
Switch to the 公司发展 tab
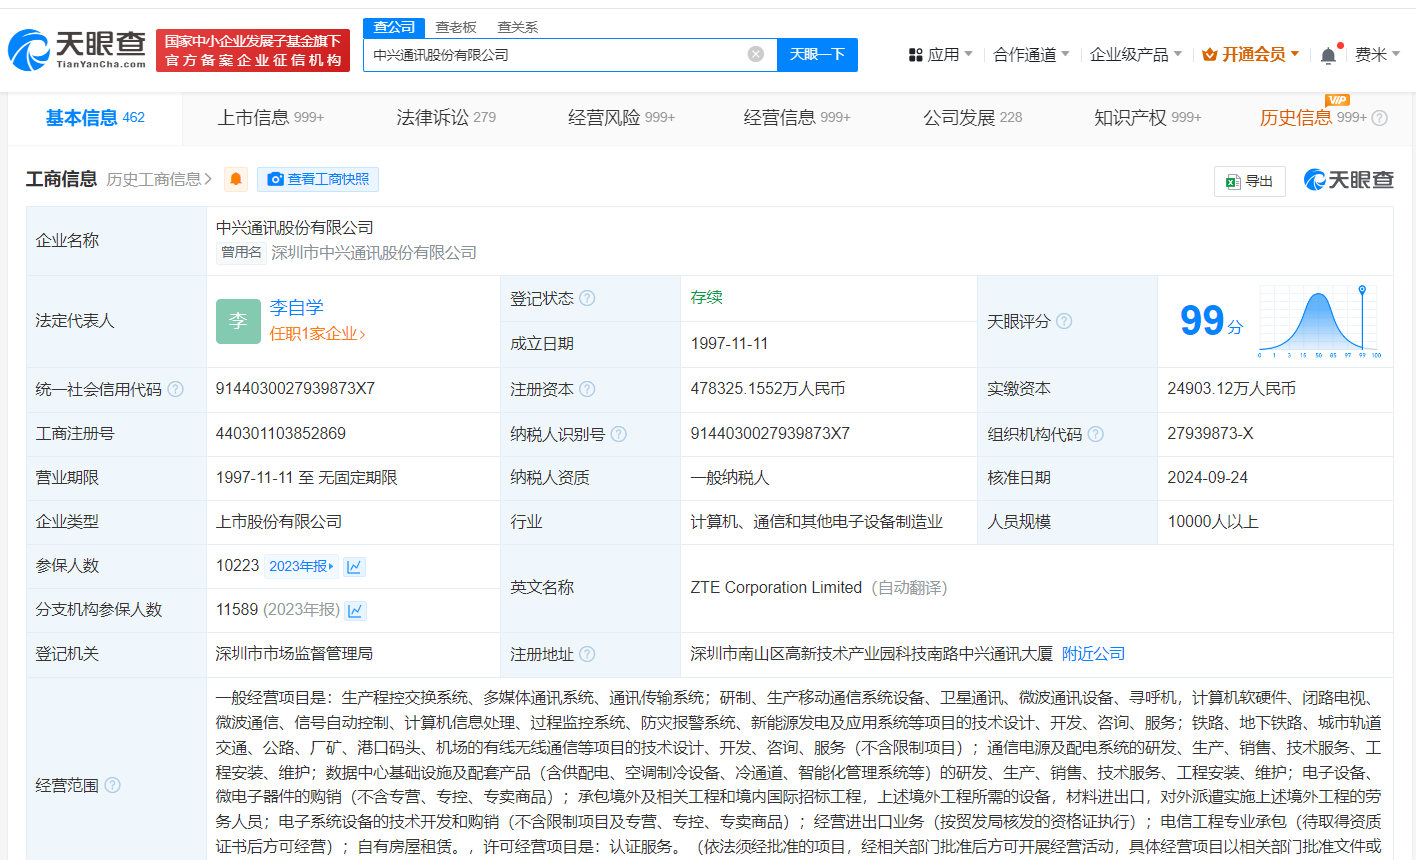[972, 118]
